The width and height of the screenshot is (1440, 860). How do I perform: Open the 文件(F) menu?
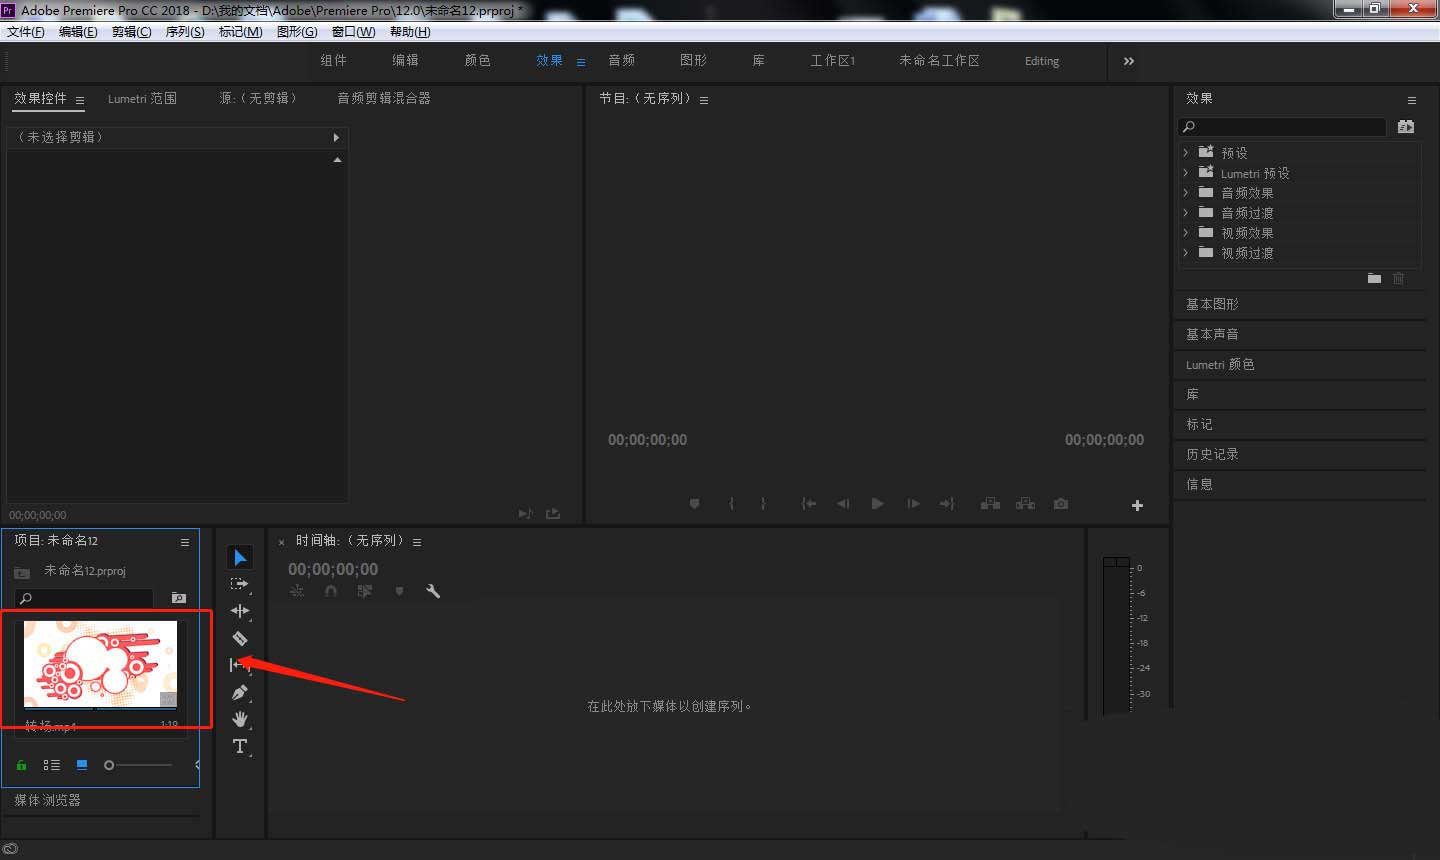26,32
